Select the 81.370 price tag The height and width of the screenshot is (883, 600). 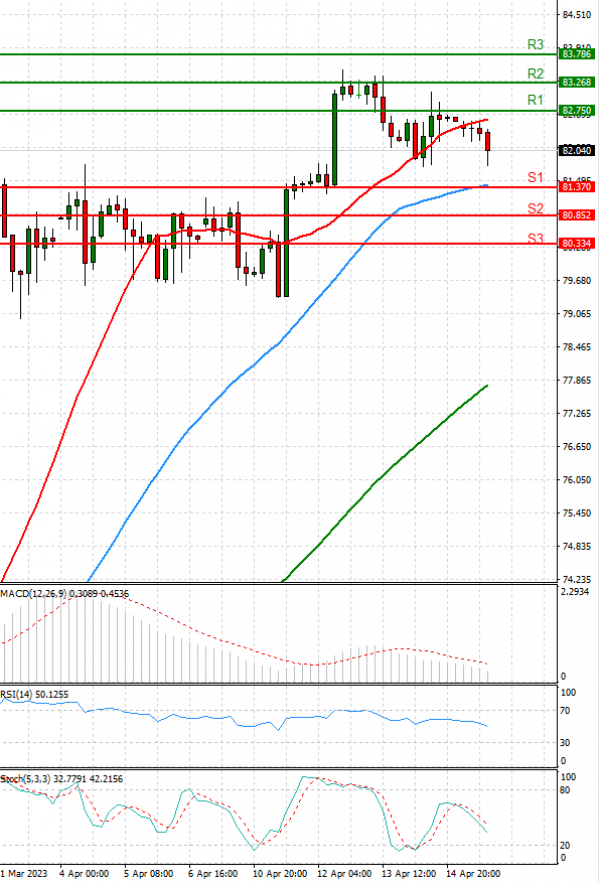pos(576,187)
